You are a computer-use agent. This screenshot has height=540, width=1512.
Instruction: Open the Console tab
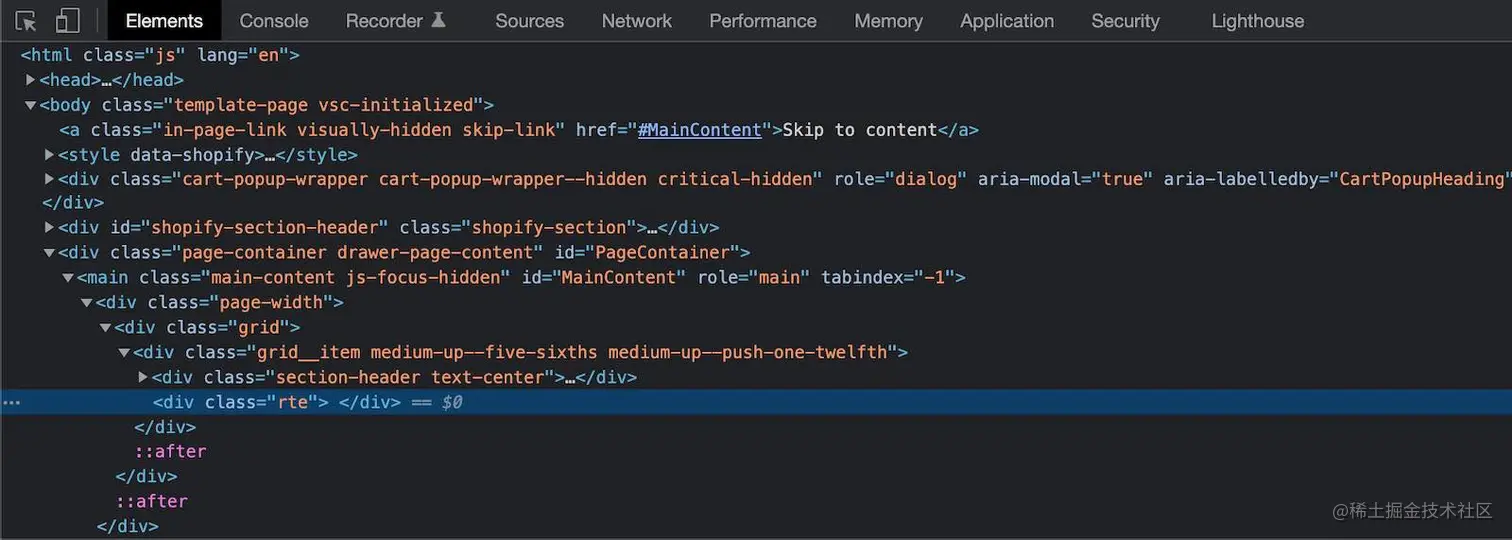(274, 20)
